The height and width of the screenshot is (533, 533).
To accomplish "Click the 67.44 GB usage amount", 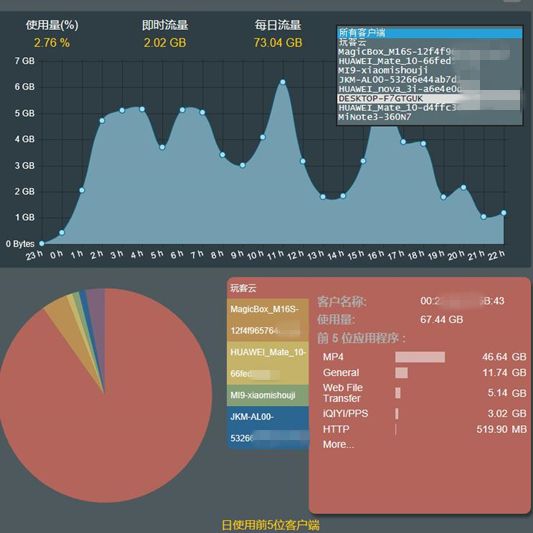I will (442, 320).
